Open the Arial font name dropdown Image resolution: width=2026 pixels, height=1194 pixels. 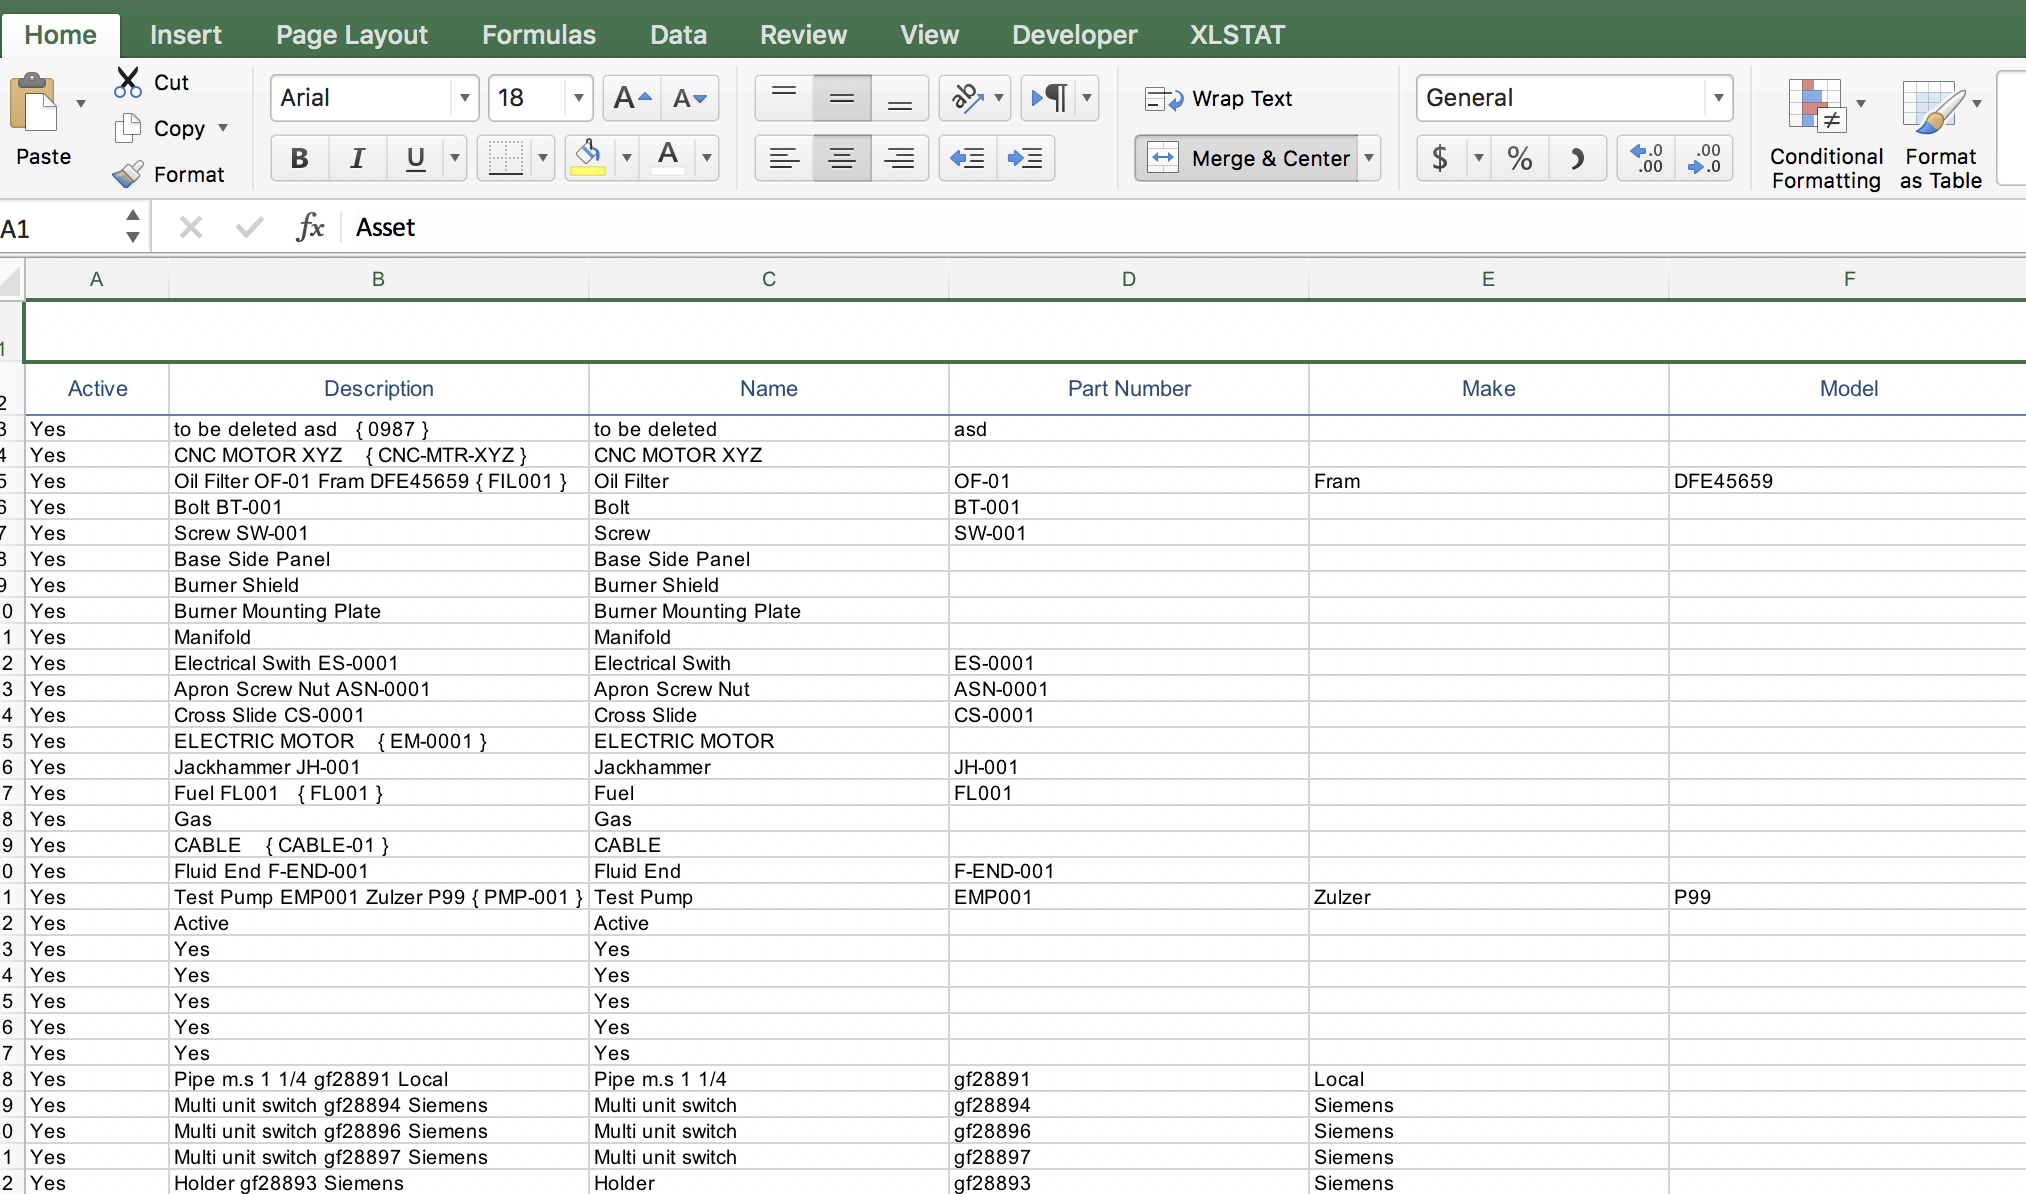coord(464,98)
